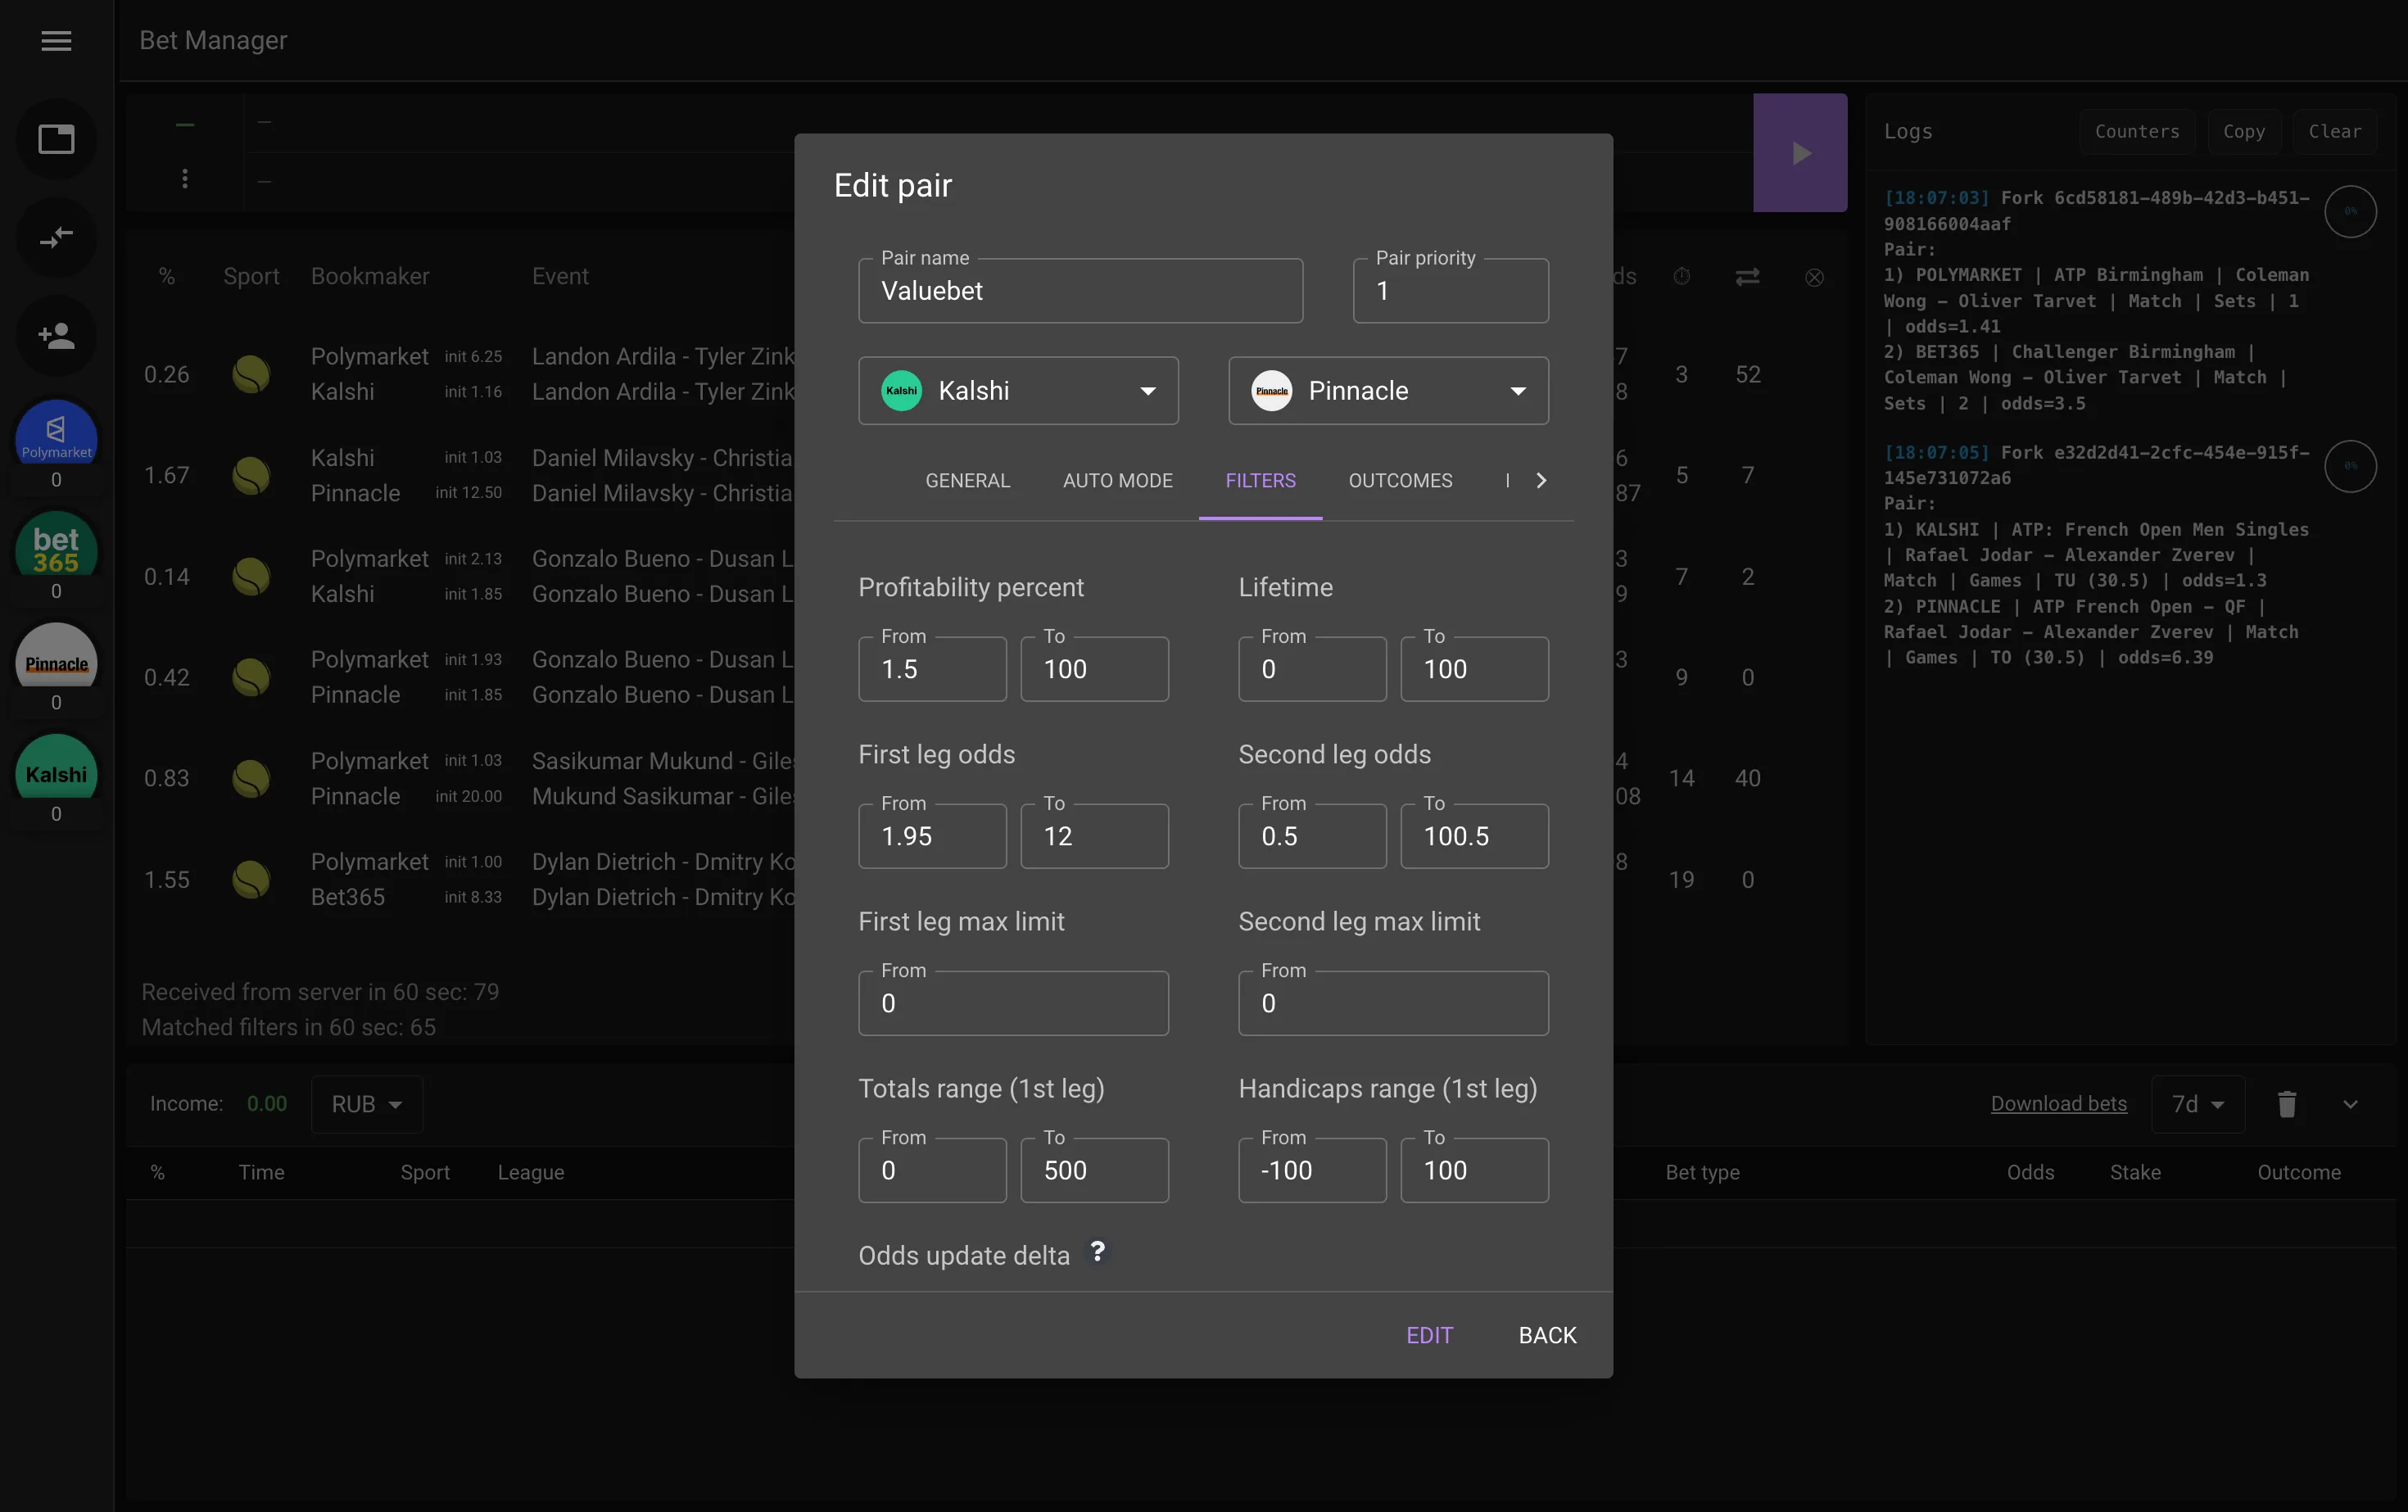Open the RUB currency dropdown
Image resolution: width=2408 pixels, height=1512 pixels.
click(367, 1104)
